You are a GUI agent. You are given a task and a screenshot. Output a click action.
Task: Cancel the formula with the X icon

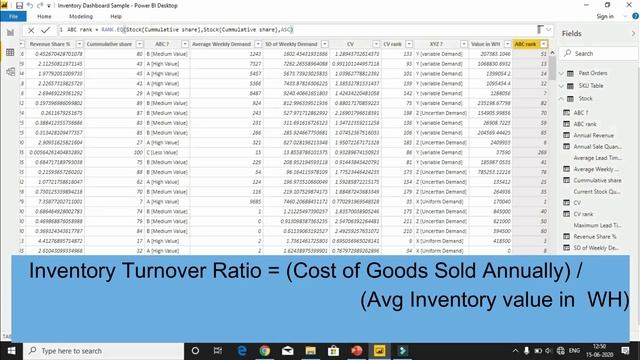coord(31,30)
